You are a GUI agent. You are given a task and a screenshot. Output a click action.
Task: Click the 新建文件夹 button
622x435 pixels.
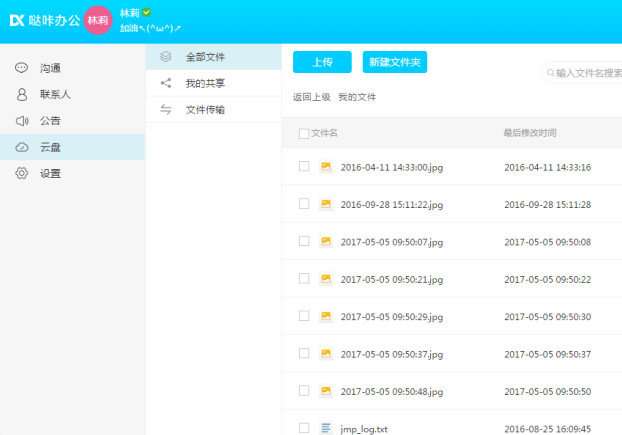pos(395,62)
